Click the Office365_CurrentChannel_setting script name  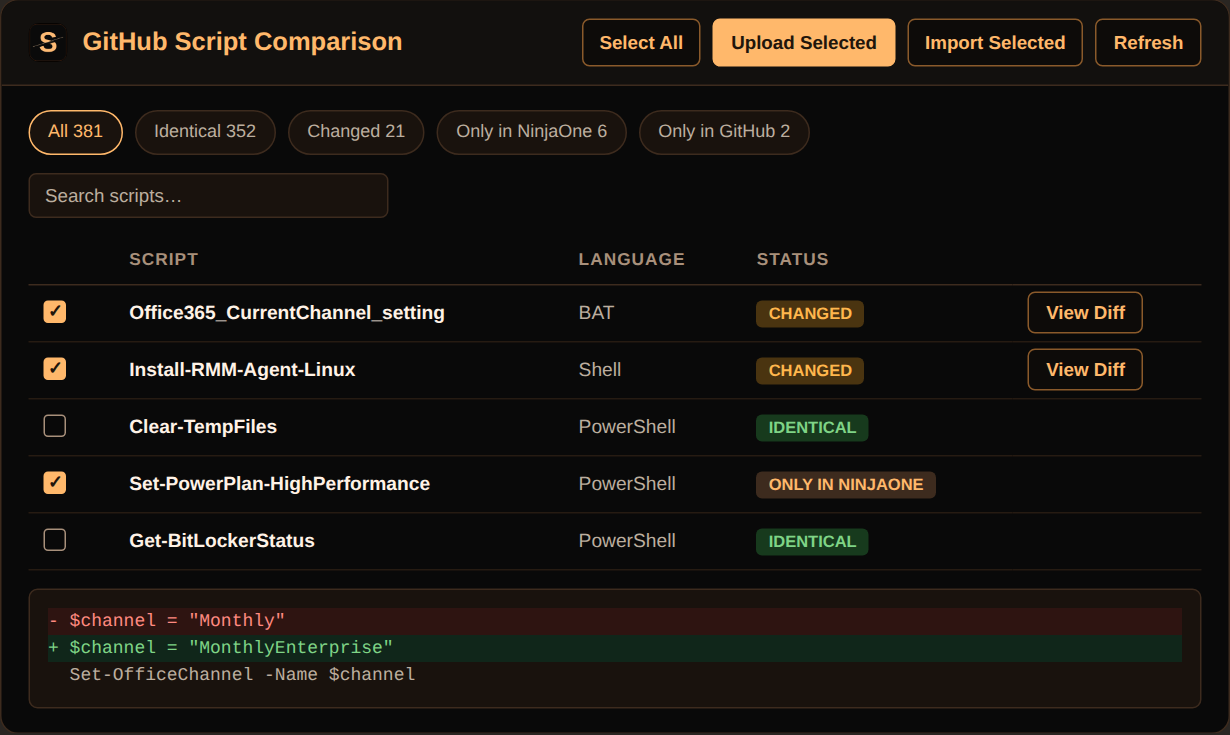click(287, 313)
